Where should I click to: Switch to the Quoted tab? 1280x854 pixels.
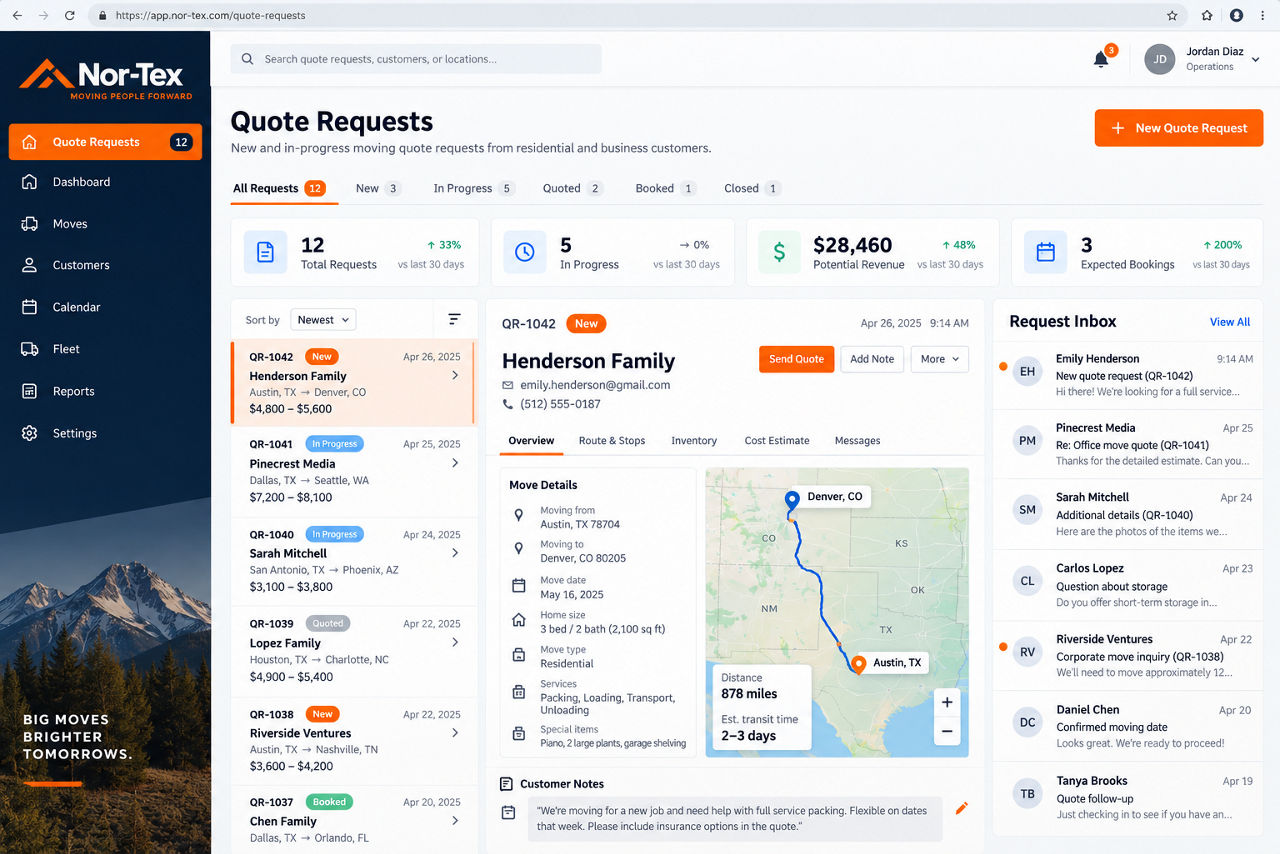573,188
